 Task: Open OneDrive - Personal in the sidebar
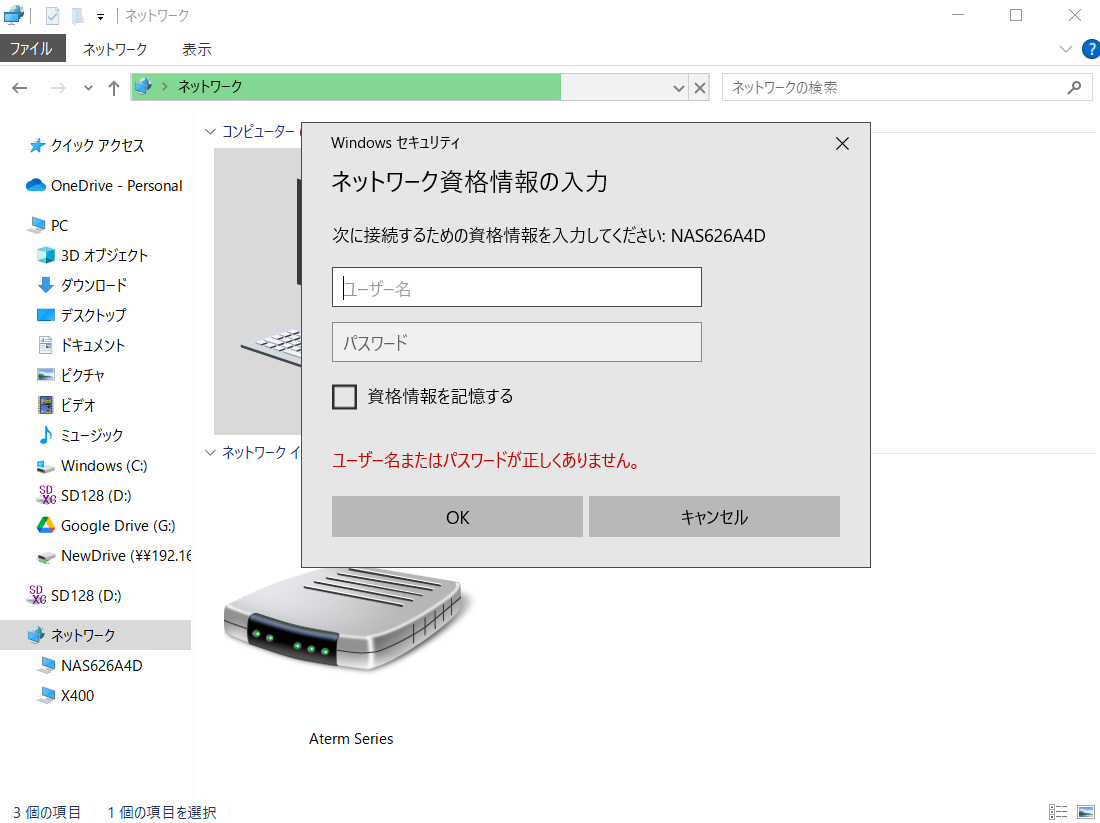[x=116, y=186]
